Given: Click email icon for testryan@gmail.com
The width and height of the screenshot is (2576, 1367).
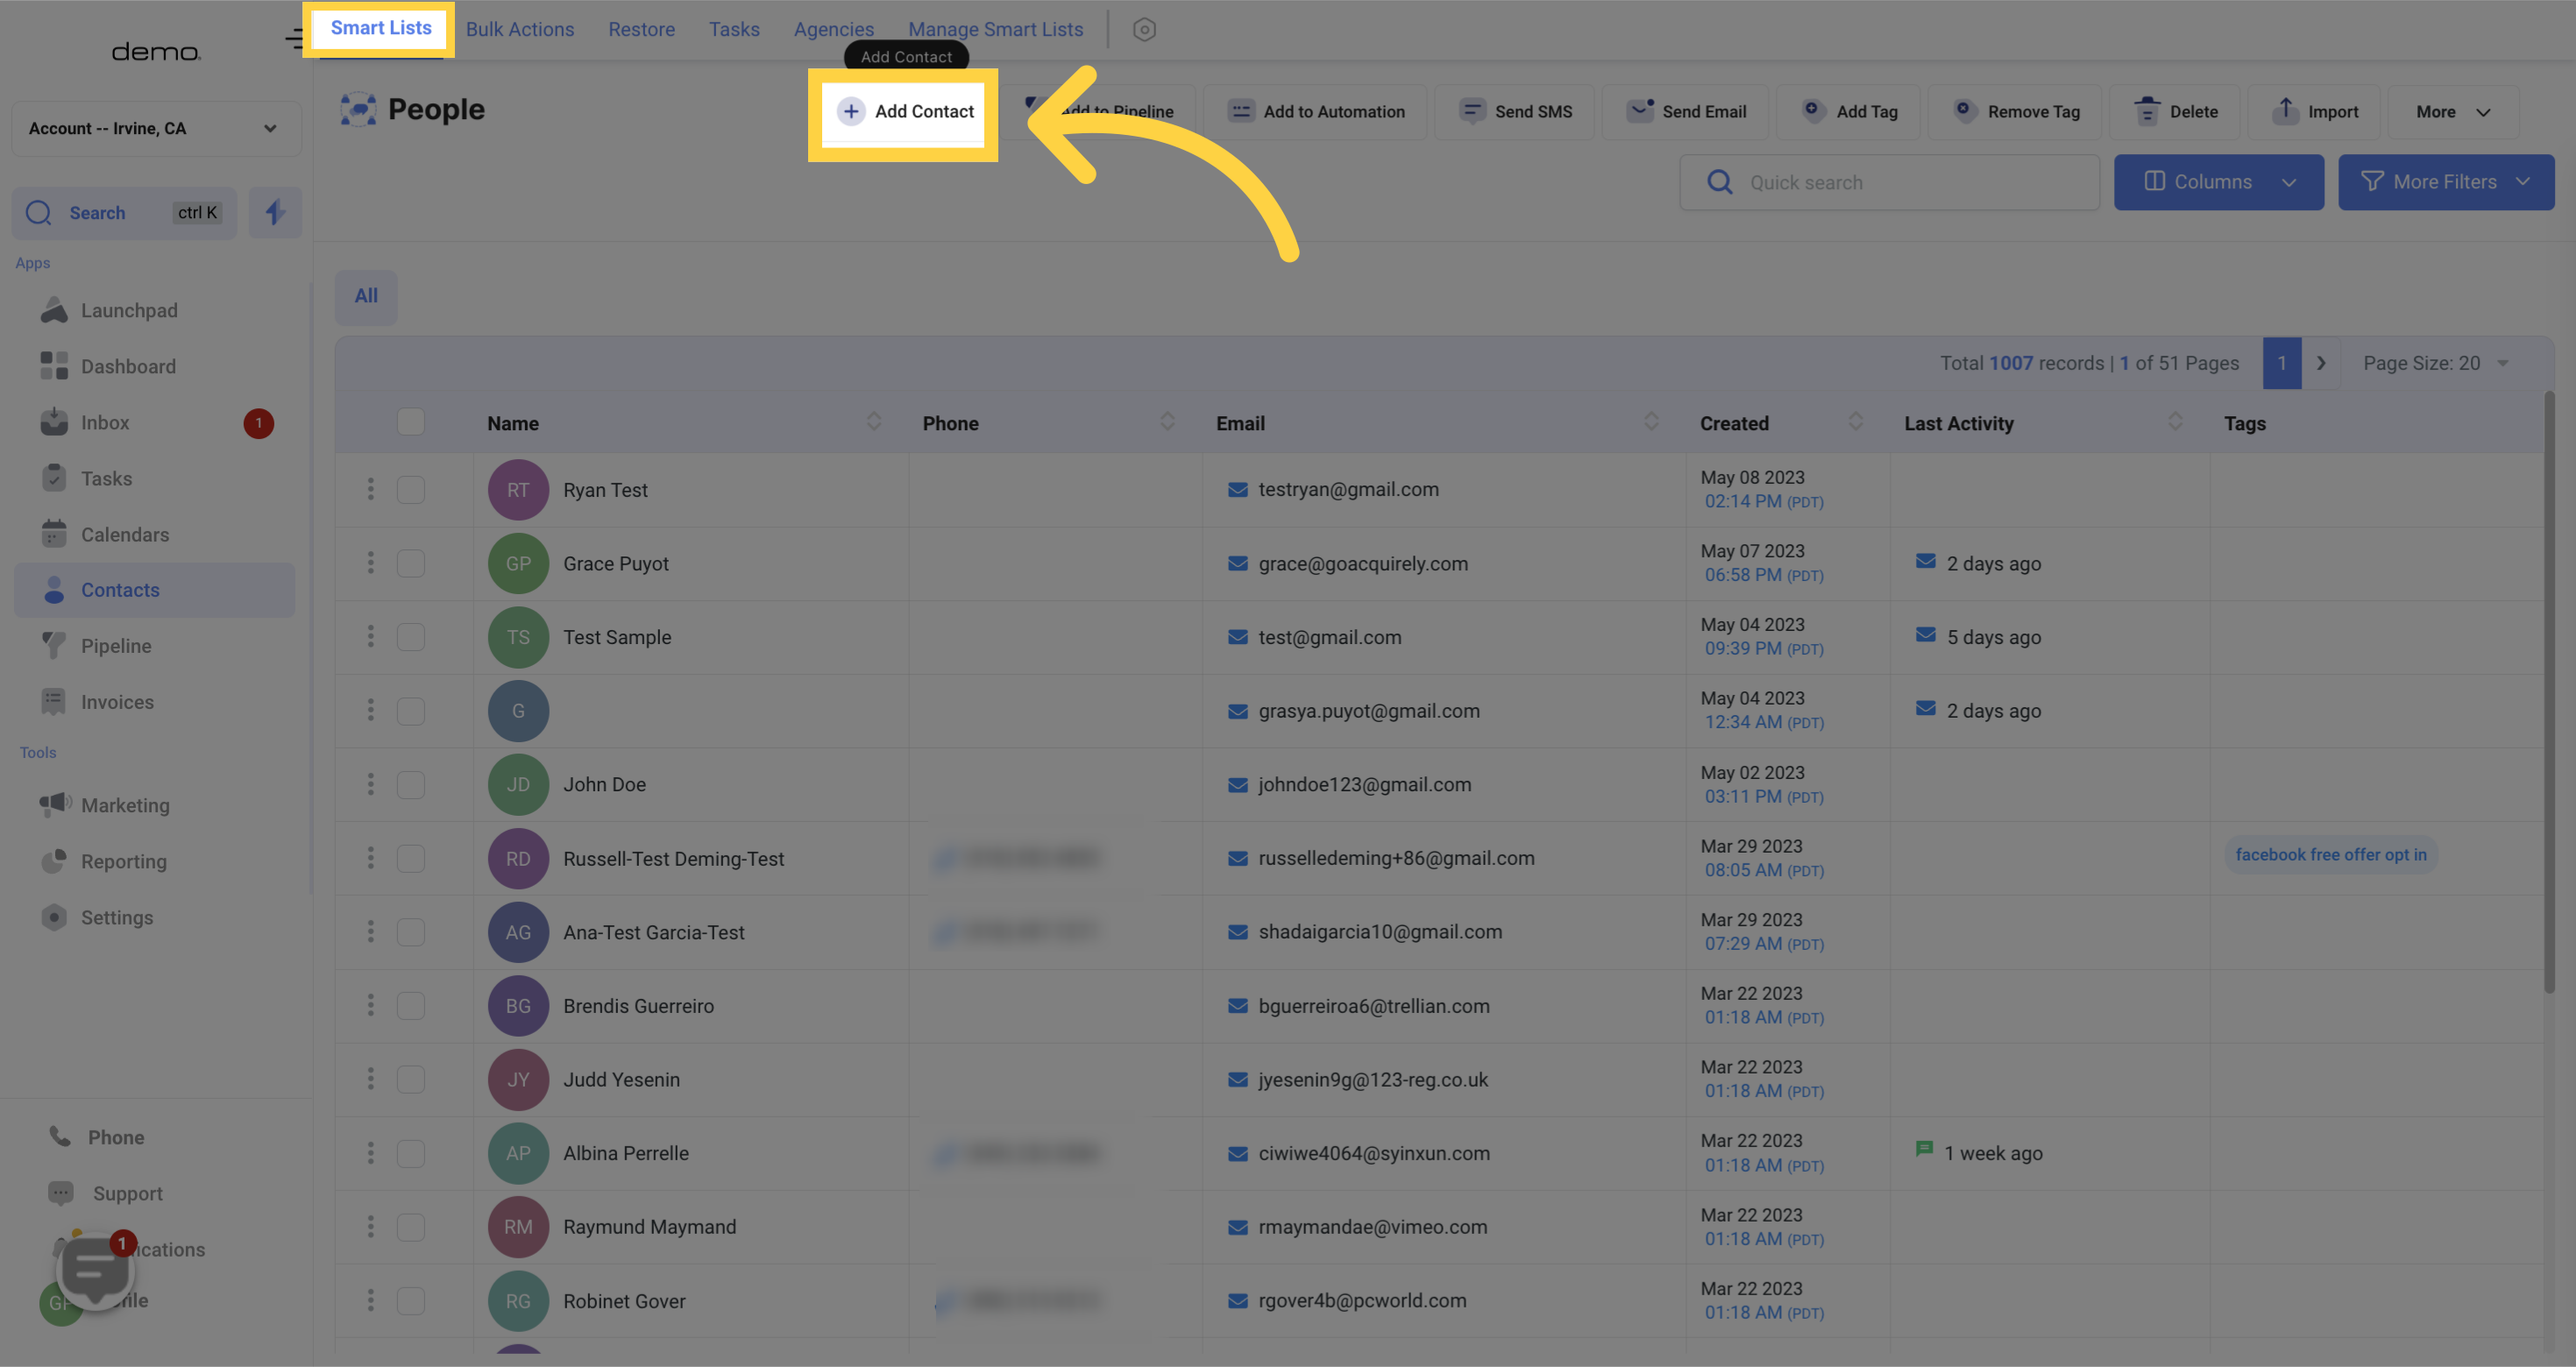Looking at the screenshot, I should [1238, 489].
